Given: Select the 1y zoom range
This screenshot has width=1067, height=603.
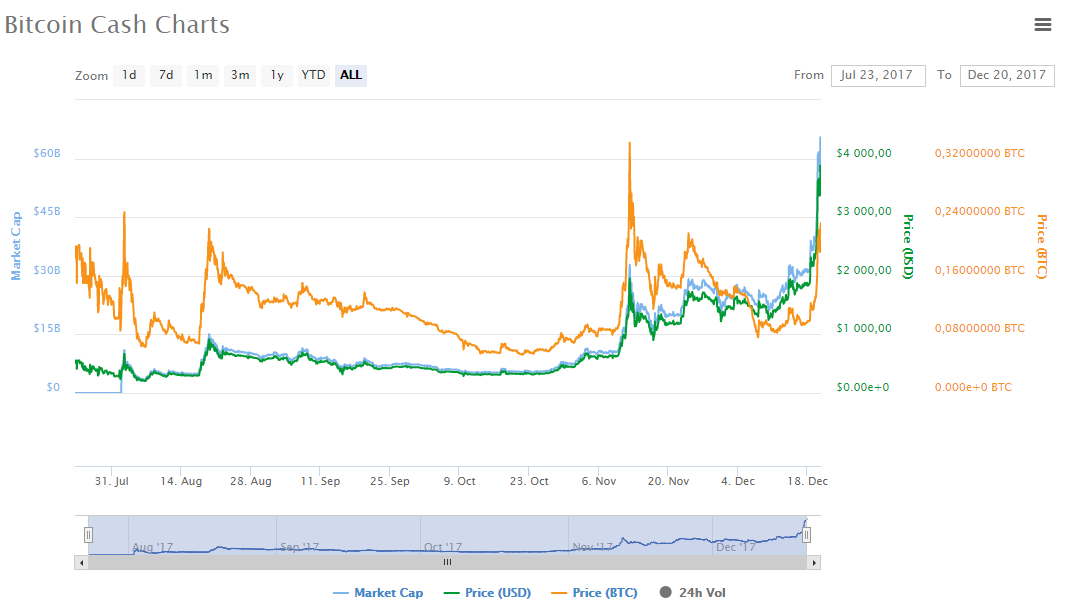Looking at the screenshot, I should click(x=277, y=75).
